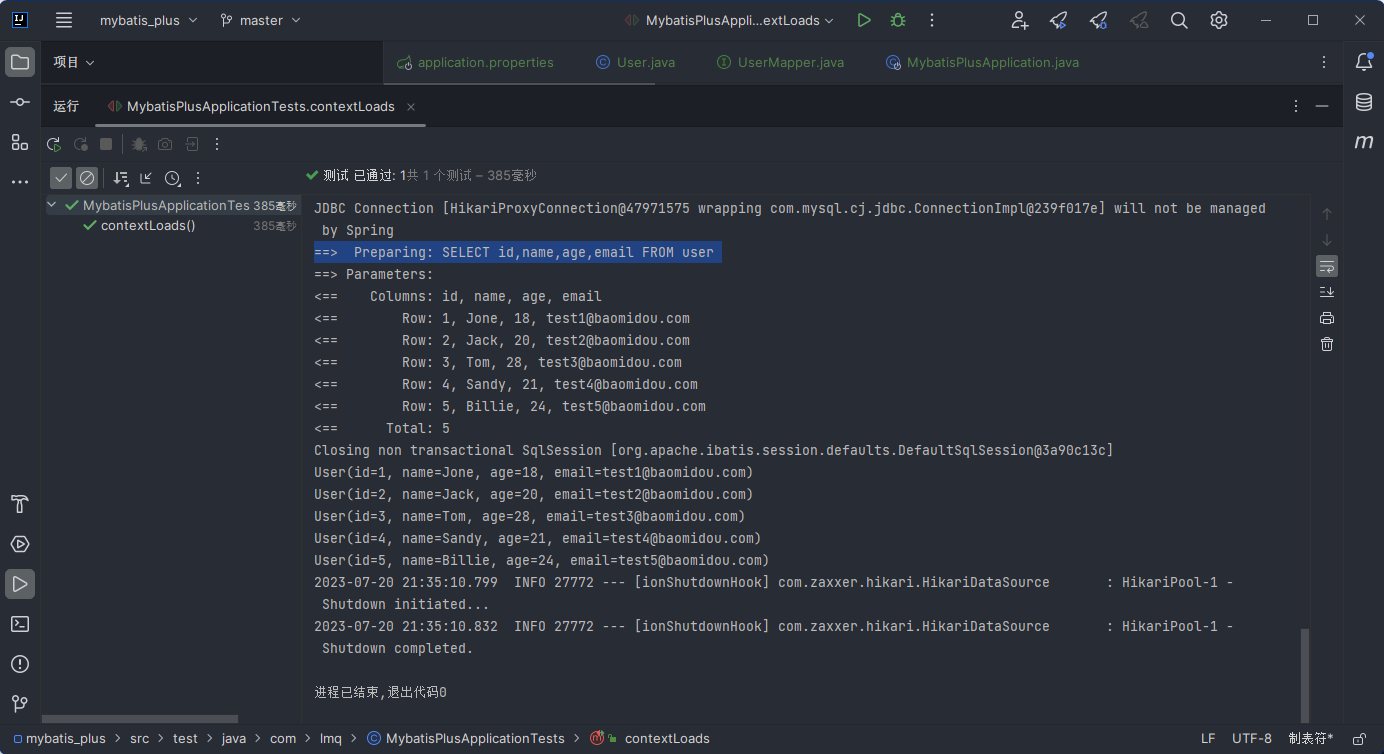This screenshot has height=754, width=1384.
Task: Print the console output
Action: click(x=1327, y=318)
